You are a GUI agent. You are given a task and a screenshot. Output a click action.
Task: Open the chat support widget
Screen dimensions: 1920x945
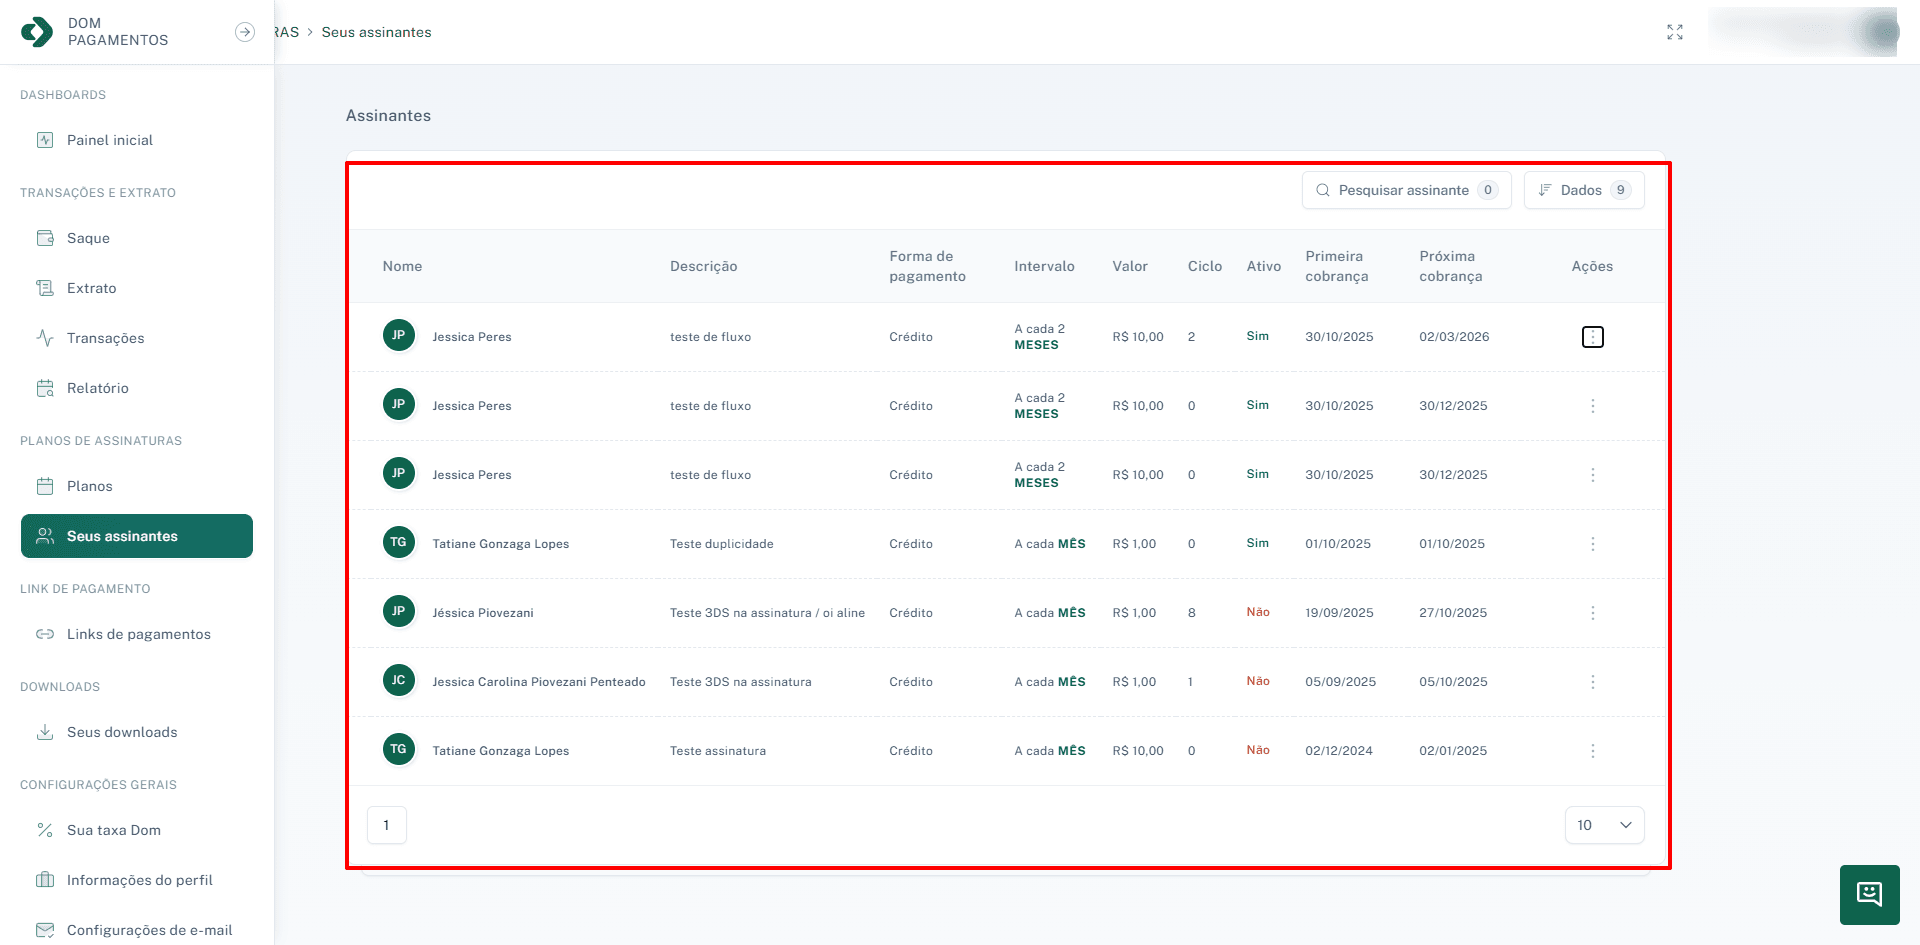click(1869, 894)
